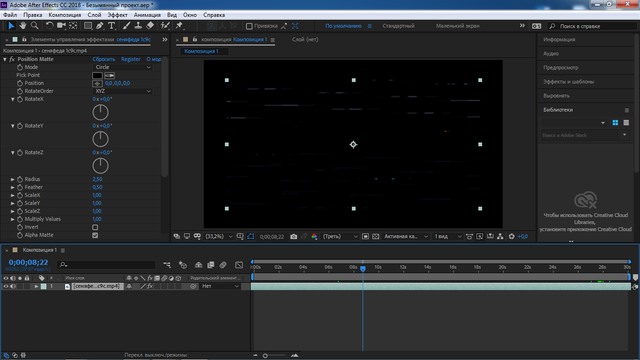Viewport: 640px width, 360px height.
Task: Click the Pick Point black color swatch
Action: pos(97,76)
